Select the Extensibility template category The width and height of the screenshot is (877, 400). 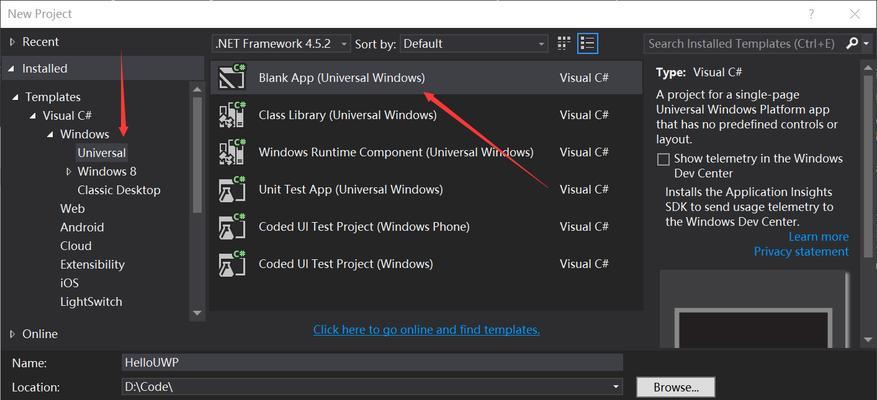click(x=92, y=265)
